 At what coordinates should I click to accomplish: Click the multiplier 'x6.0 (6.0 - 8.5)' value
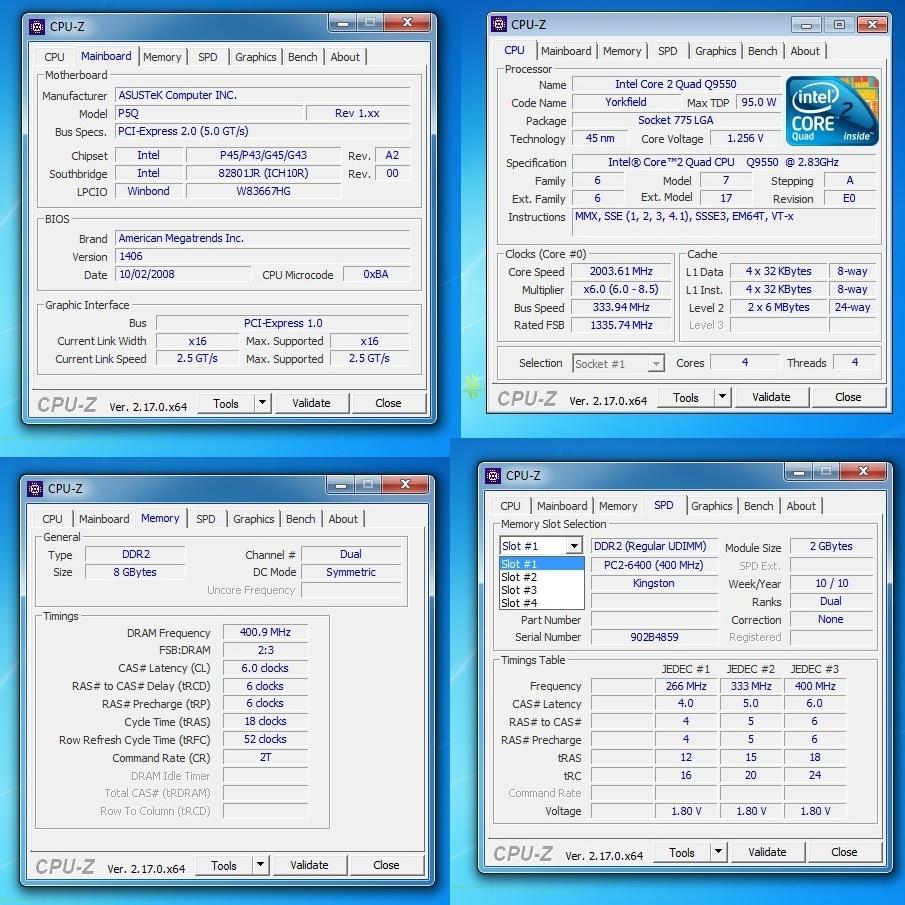pos(621,289)
